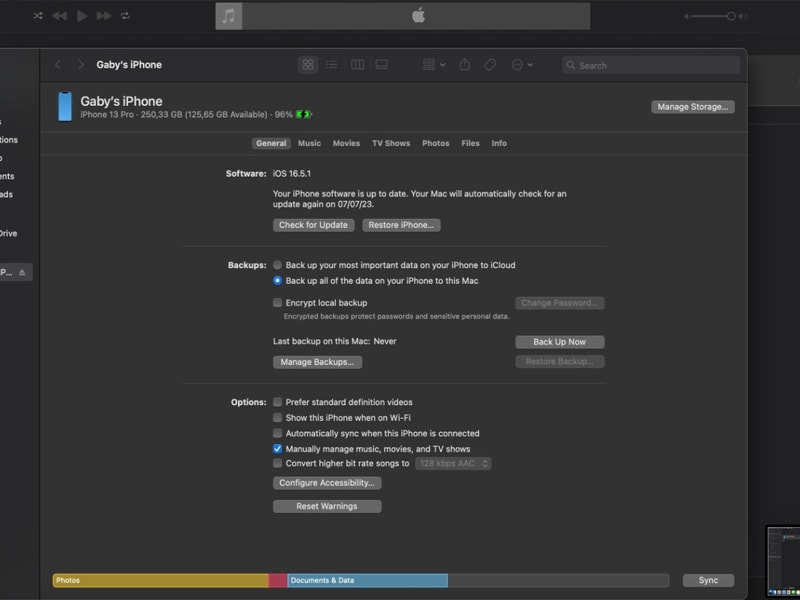Select back up to iCloud option
The image size is (800, 600).
tap(277, 265)
